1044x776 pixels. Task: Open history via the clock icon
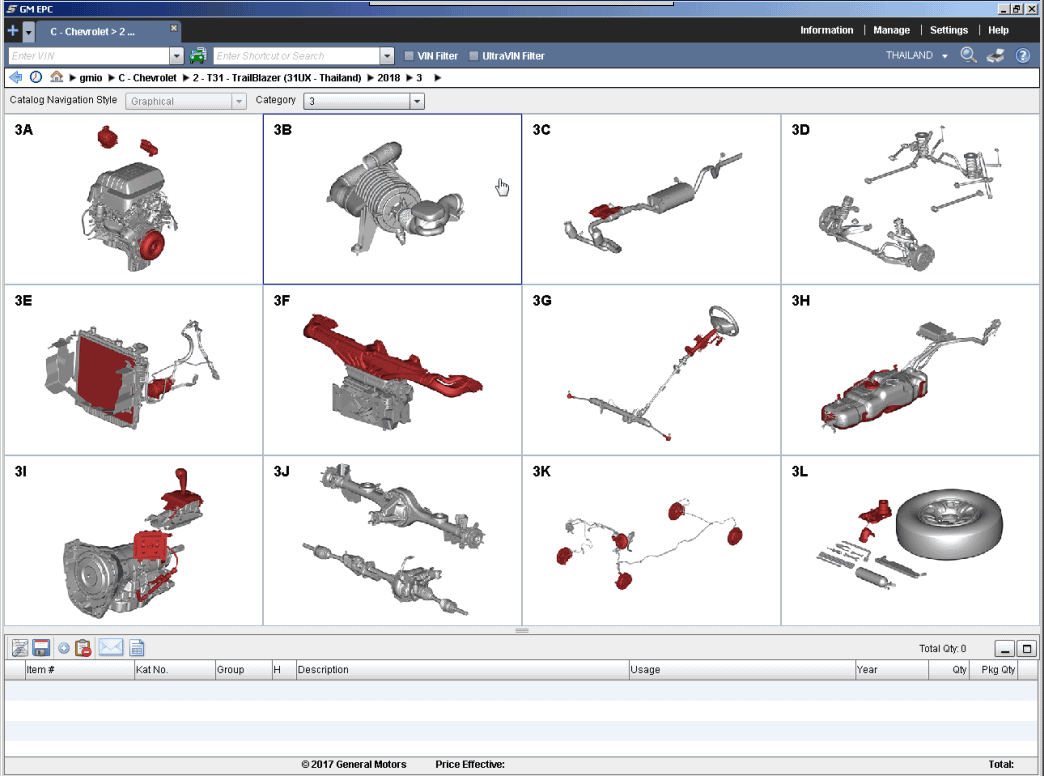36,77
